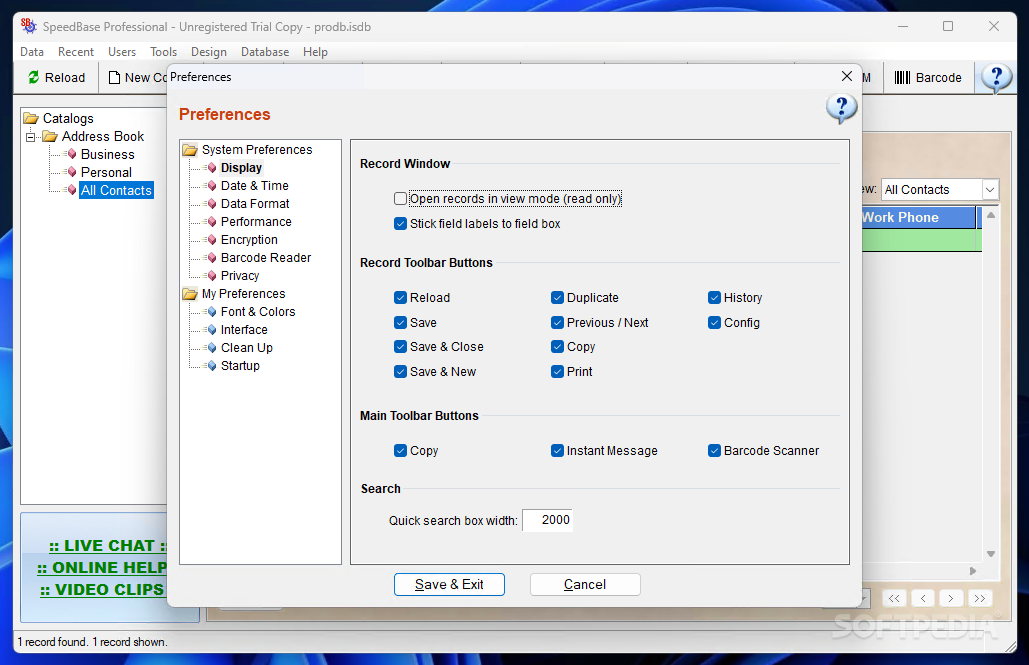Toggle Instant Message checkbox

pos(557,450)
